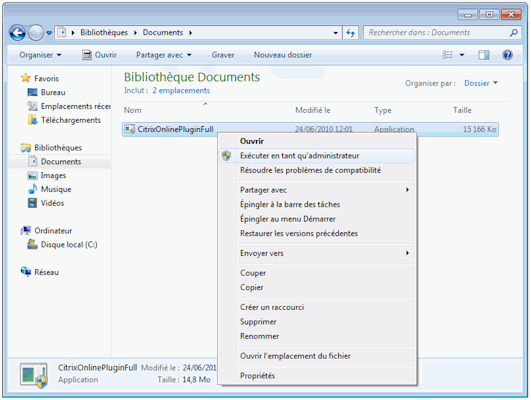Click the blue help icon
This screenshot has height=400, width=531.
(507, 55)
